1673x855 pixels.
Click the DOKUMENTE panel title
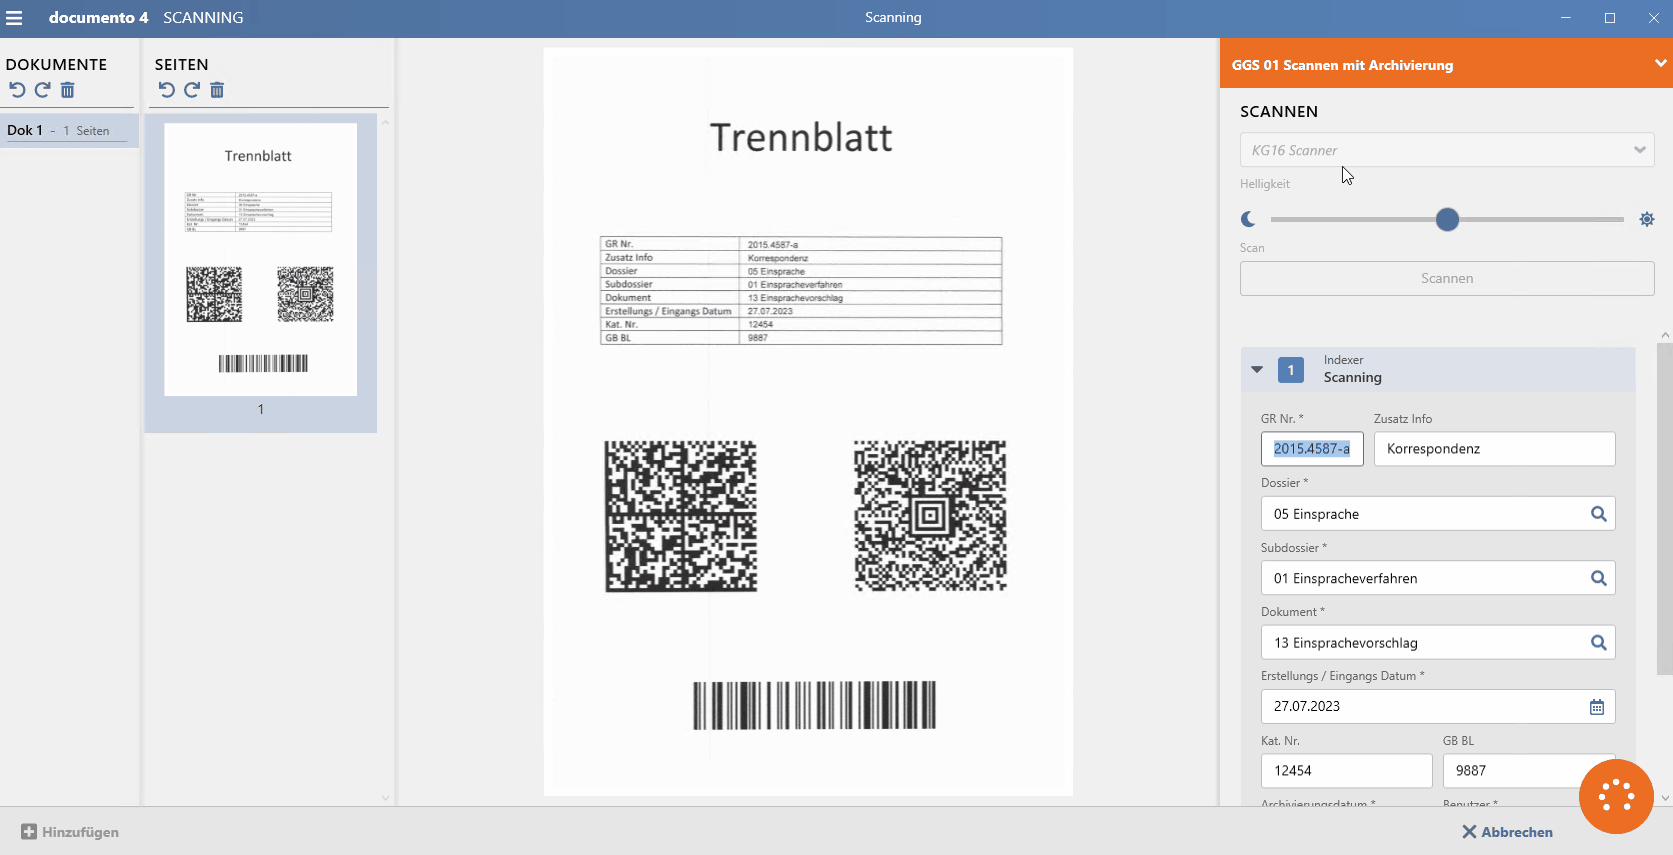(56, 64)
